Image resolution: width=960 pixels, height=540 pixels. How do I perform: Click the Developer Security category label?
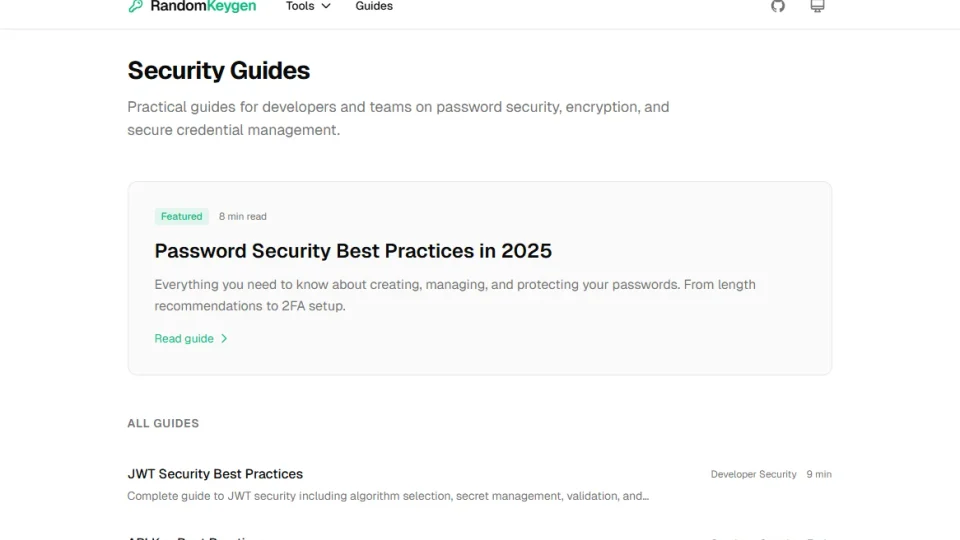click(x=753, y=474)
